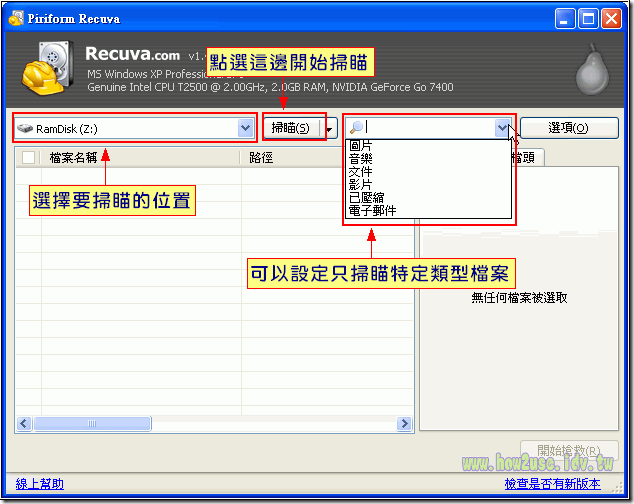Select 電子郵件 from the filter list
Viewport: 634px width, 504px height.
tap(428, 210)
